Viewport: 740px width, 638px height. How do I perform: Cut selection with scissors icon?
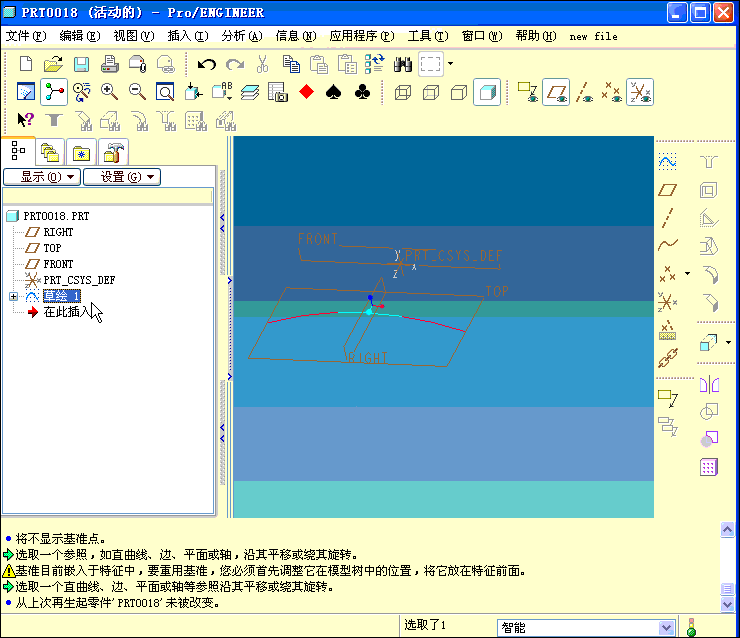pos(262,64)
